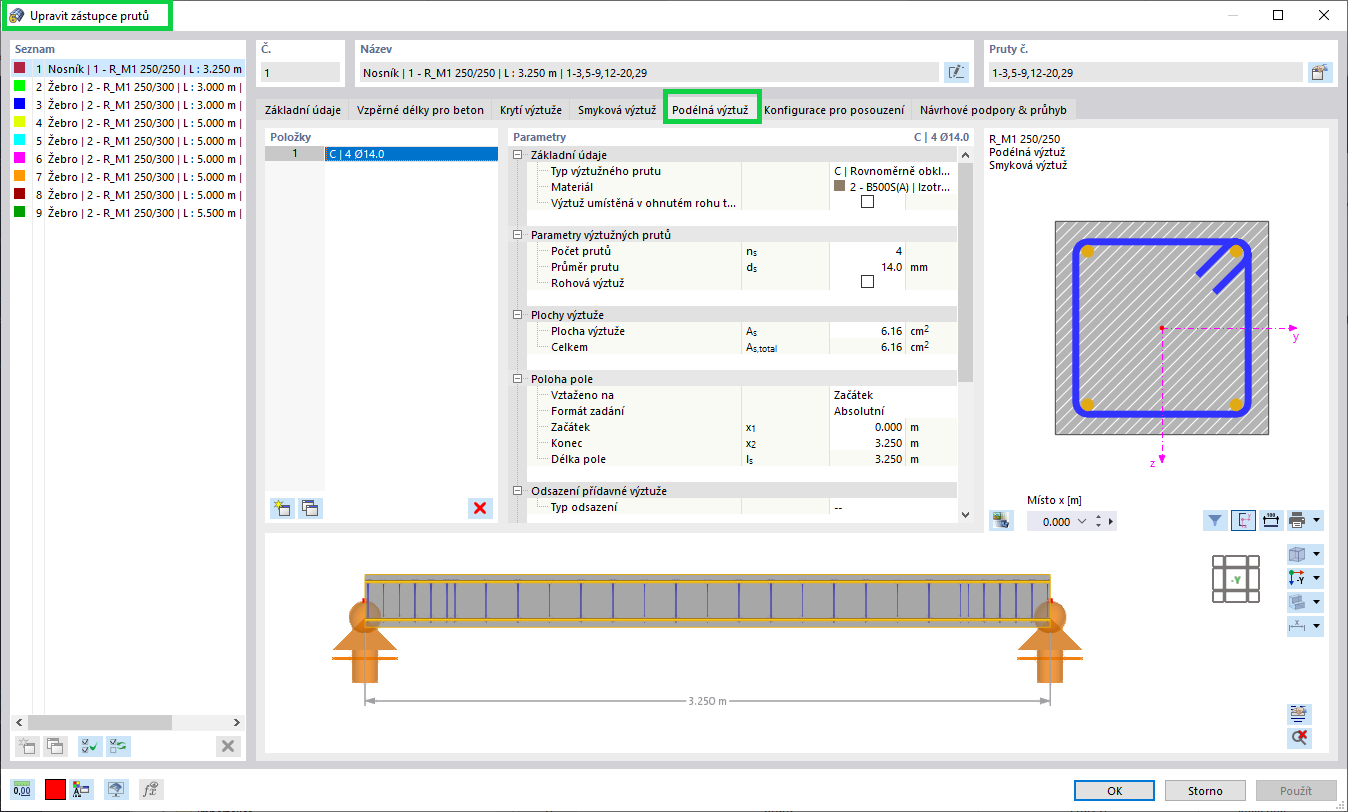The image size is (1348, 812).
Task: Delete the selected Položky item with red X
Action: (481, 508)
